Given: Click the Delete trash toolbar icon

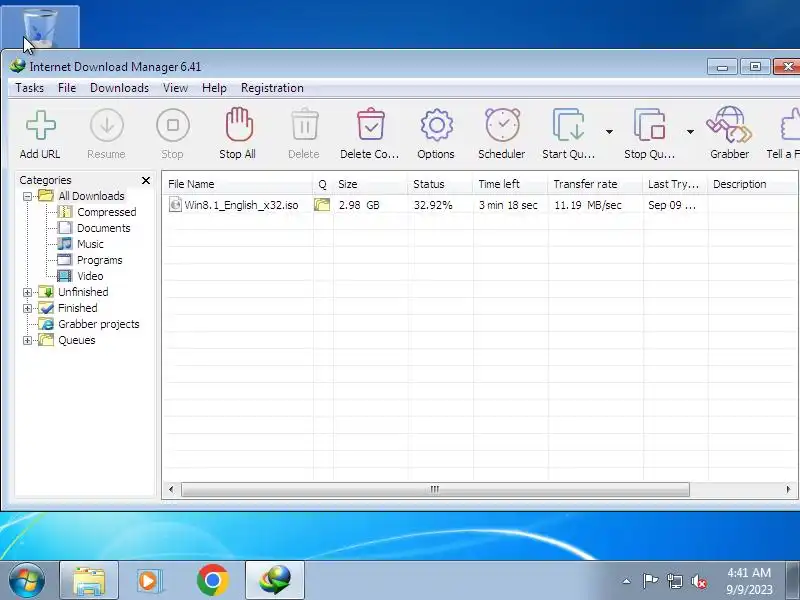Looking at the screenshot, I should coord(305,124).
